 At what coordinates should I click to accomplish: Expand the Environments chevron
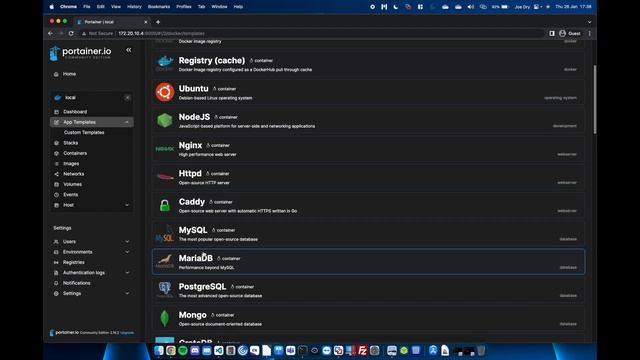(127, 252)
